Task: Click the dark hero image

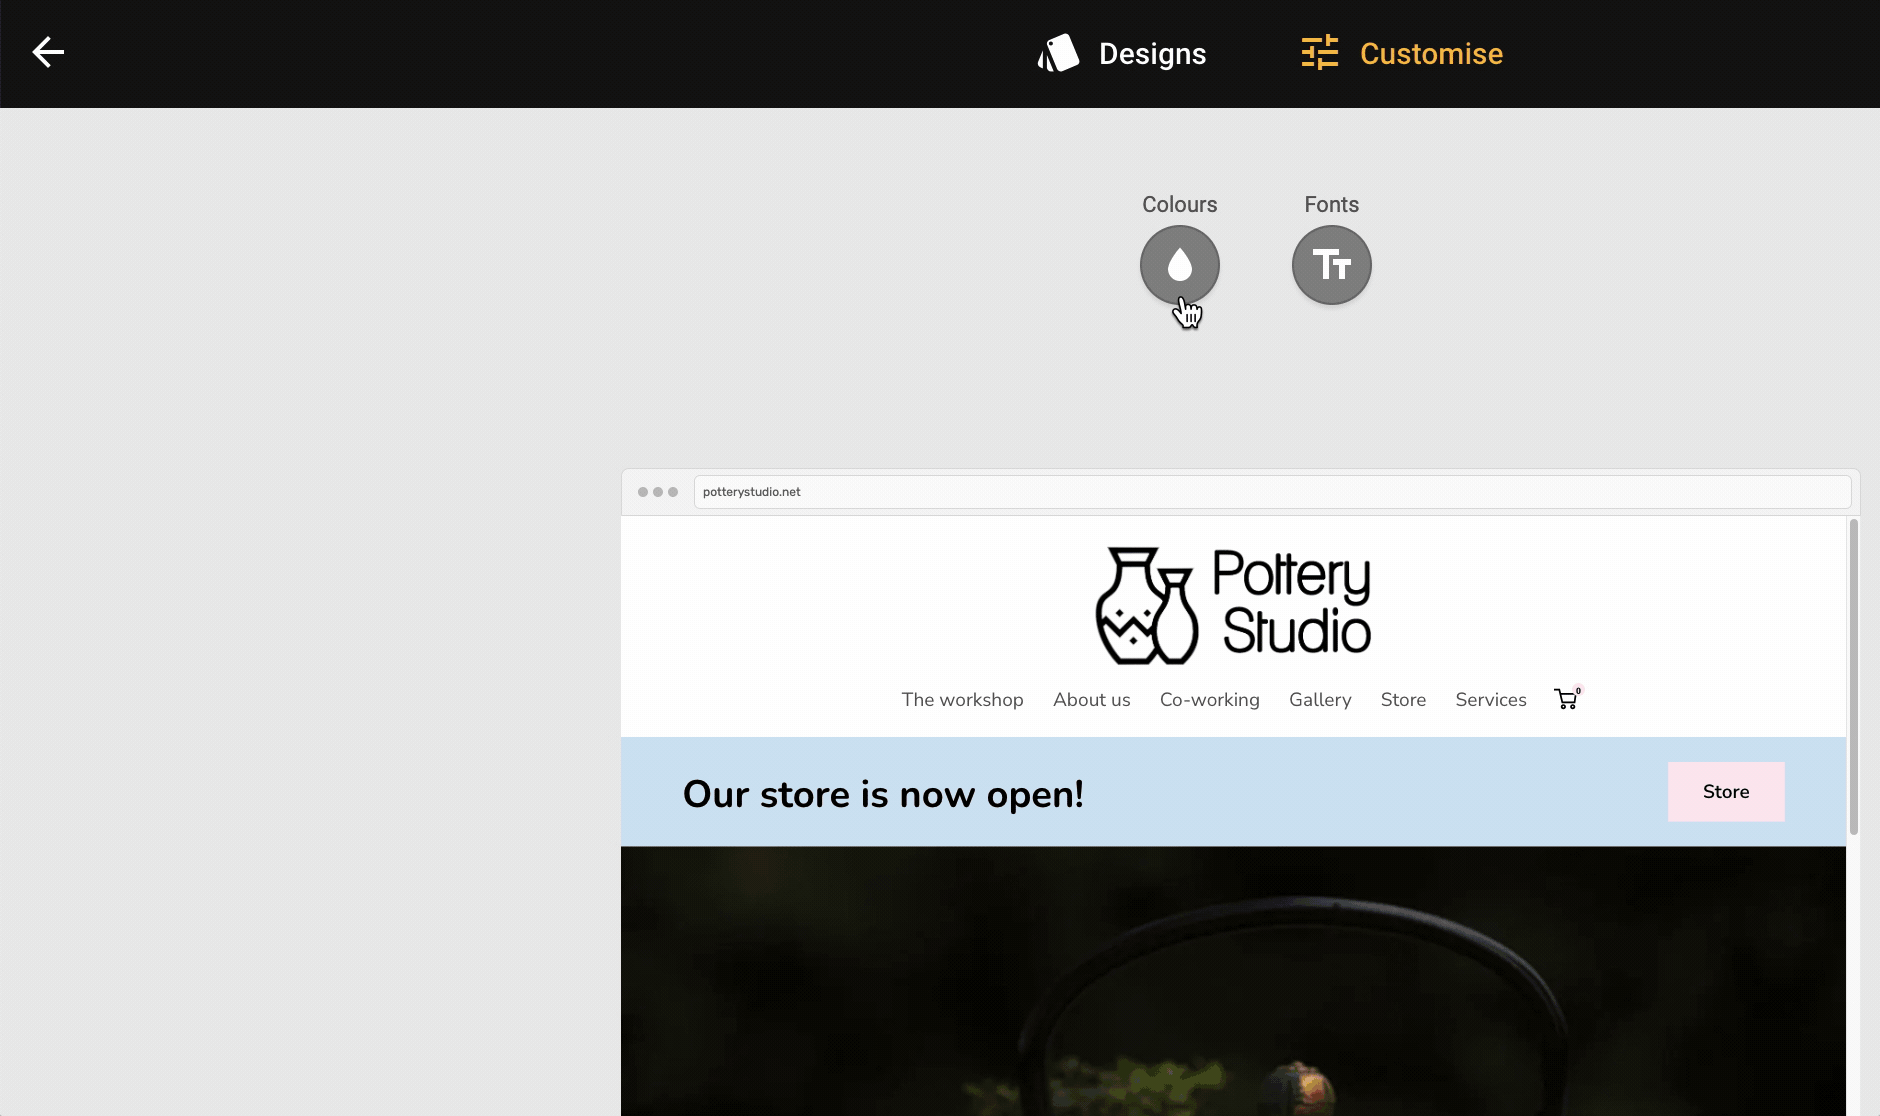Action: click(x=1233, y=981)
